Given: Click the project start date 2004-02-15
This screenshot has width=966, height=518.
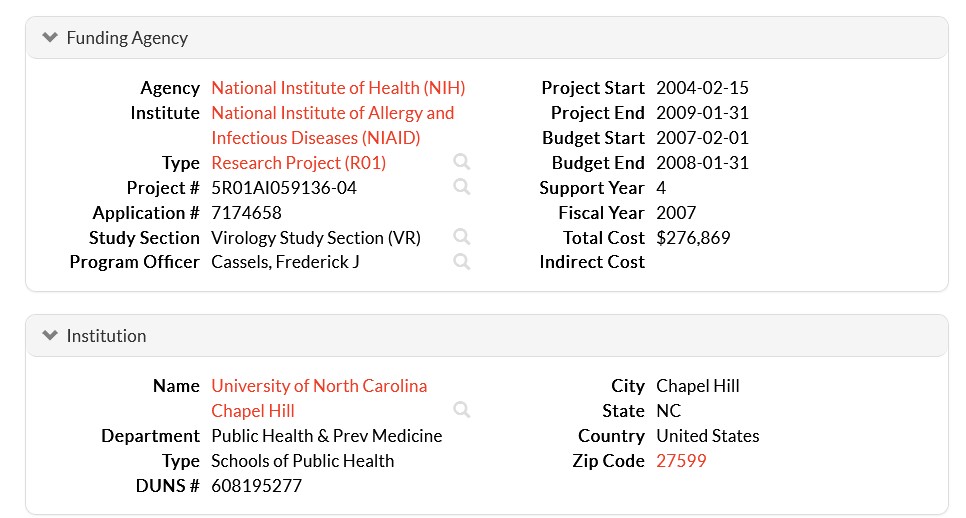Looking at the screenshot, I should pyautogui.click(x=702, y=88).
